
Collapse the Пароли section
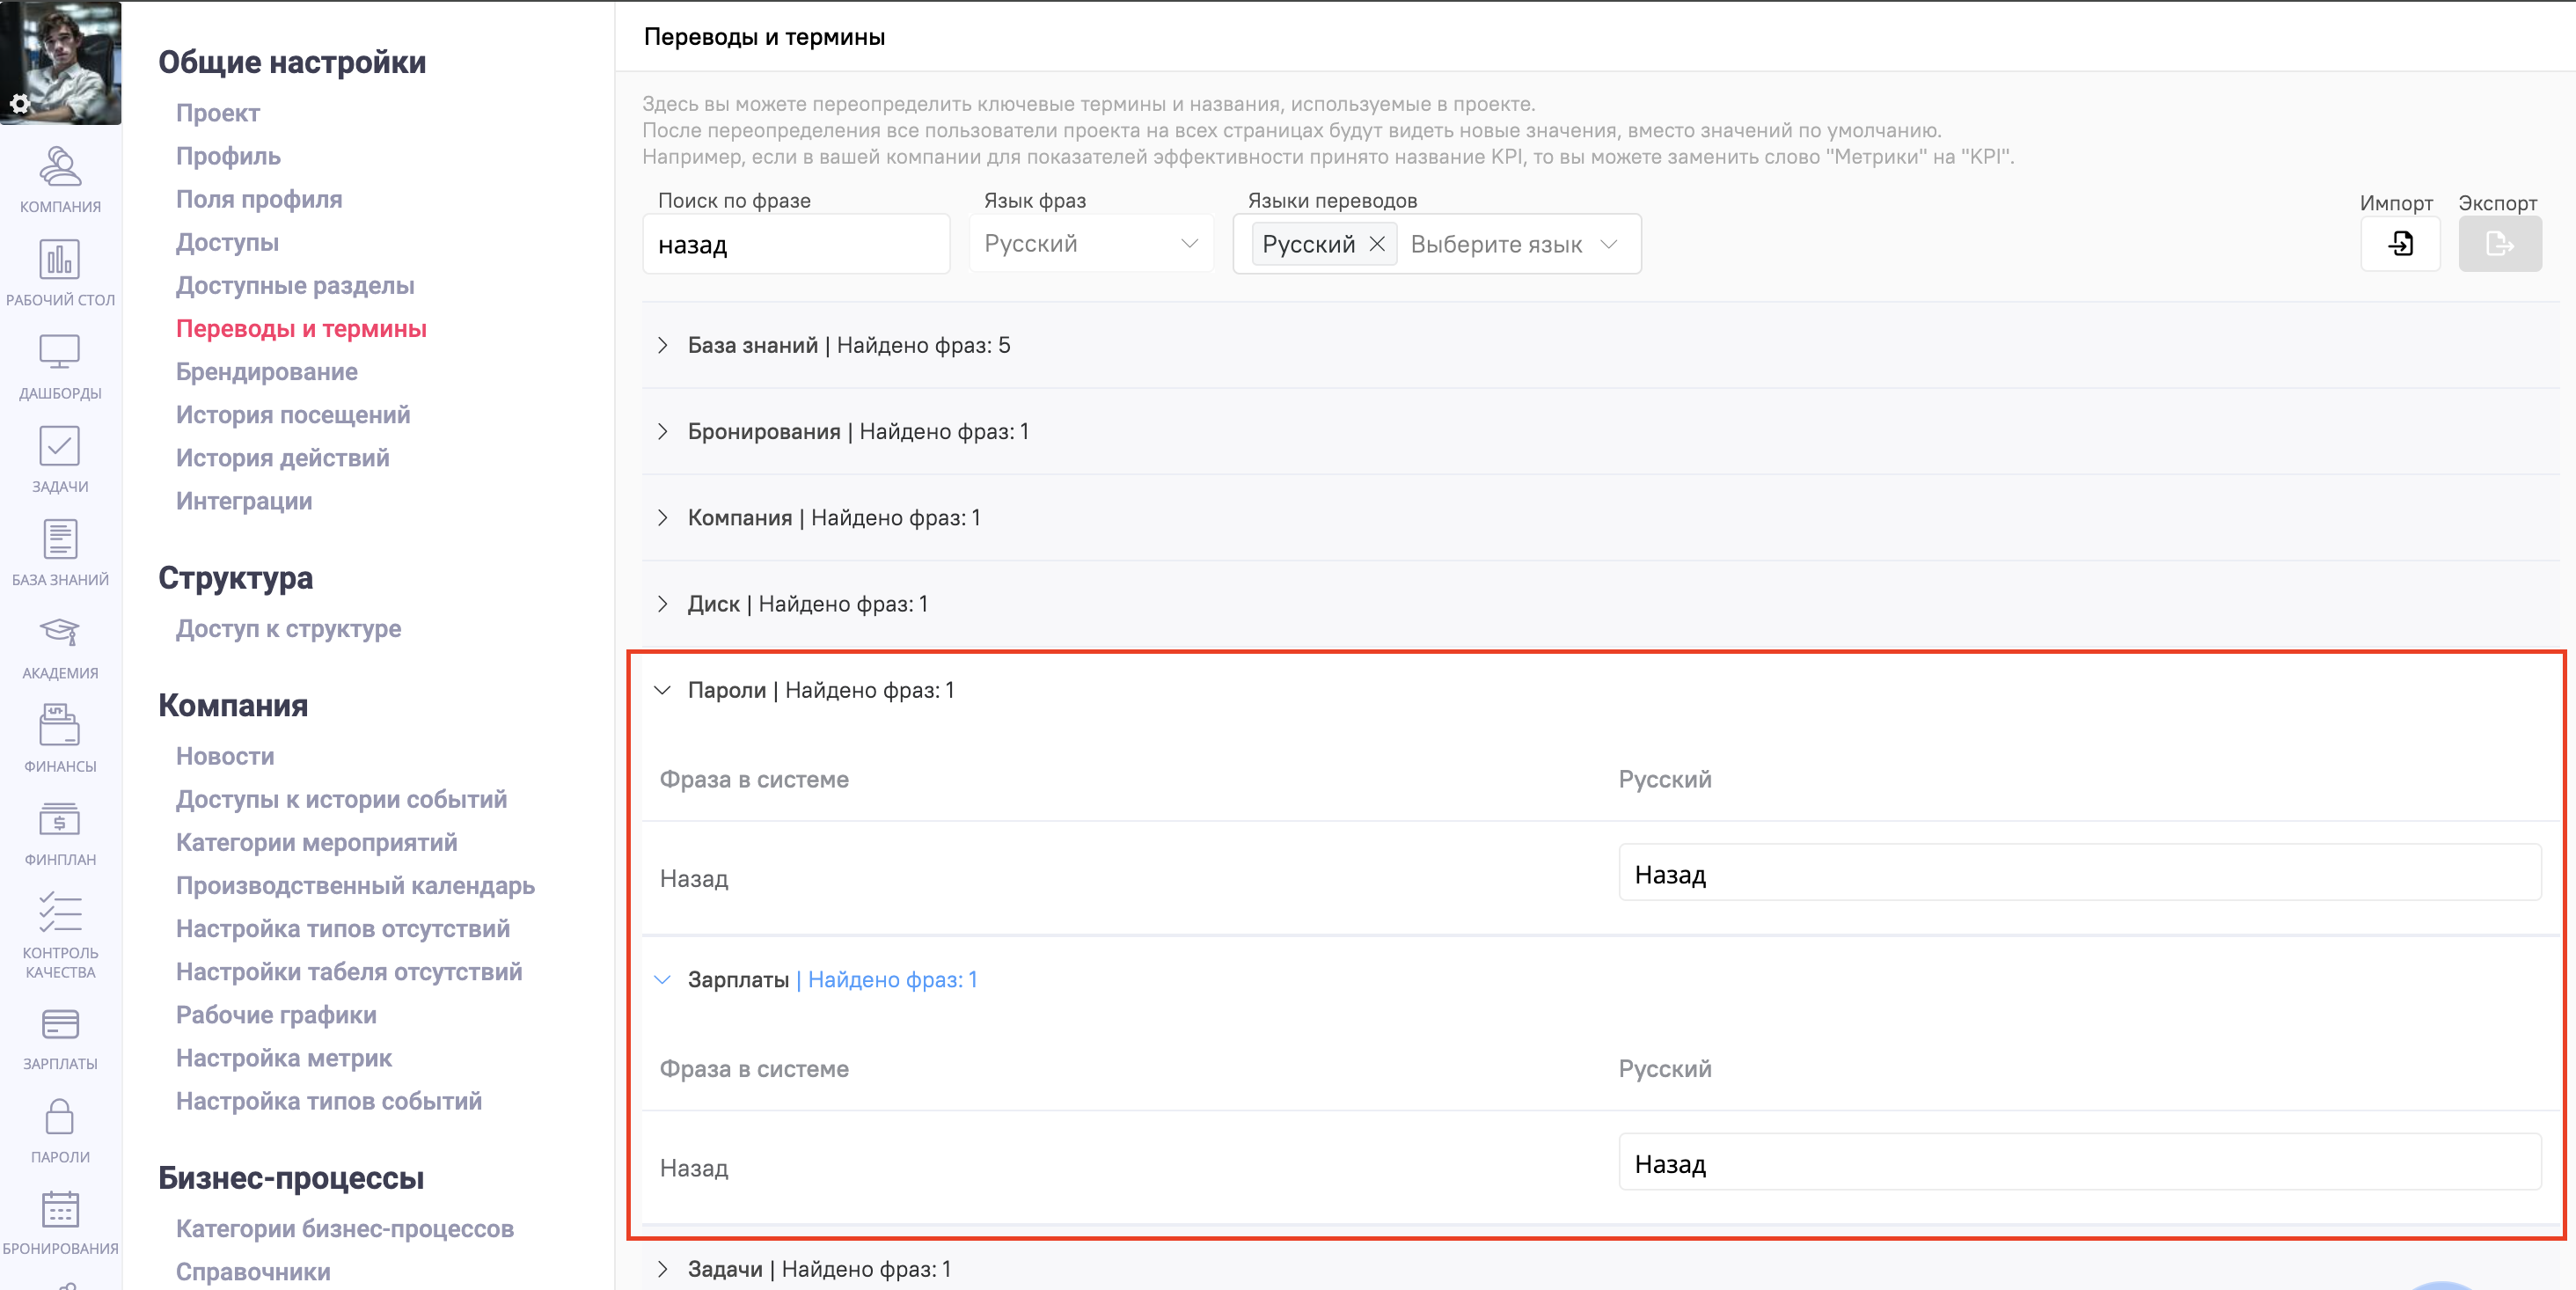point(662,690)
